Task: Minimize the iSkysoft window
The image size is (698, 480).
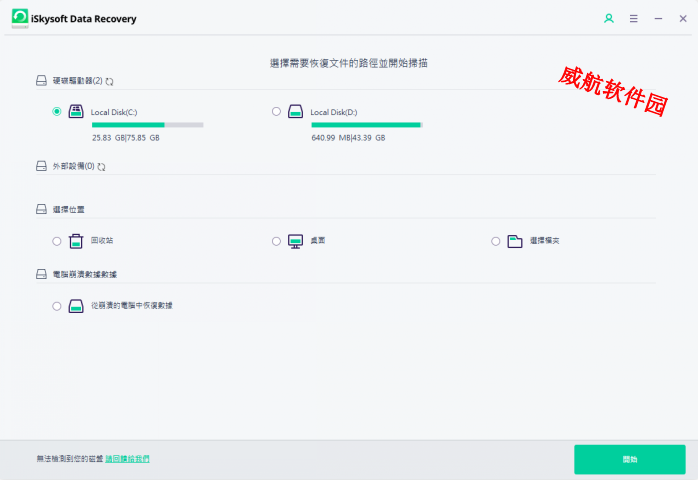Action: [658, 19]
